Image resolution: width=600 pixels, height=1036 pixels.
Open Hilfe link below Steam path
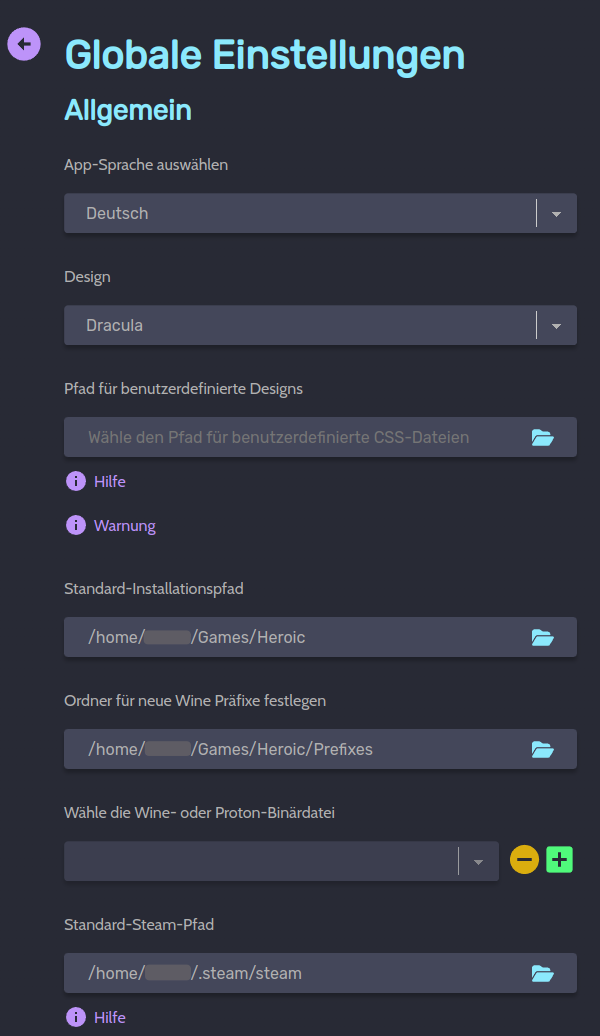(110, 1017)
